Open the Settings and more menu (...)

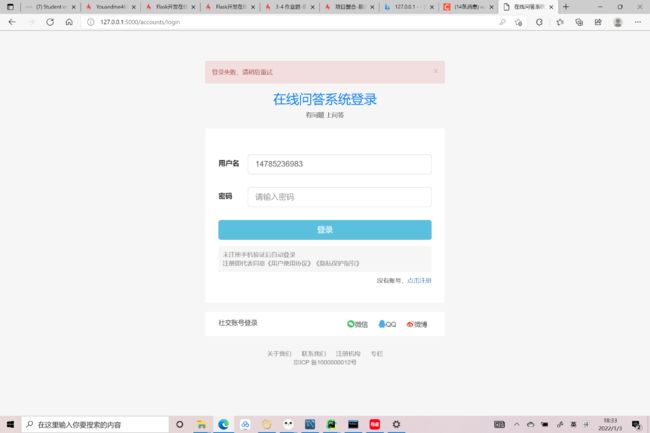tap(638, 22)
